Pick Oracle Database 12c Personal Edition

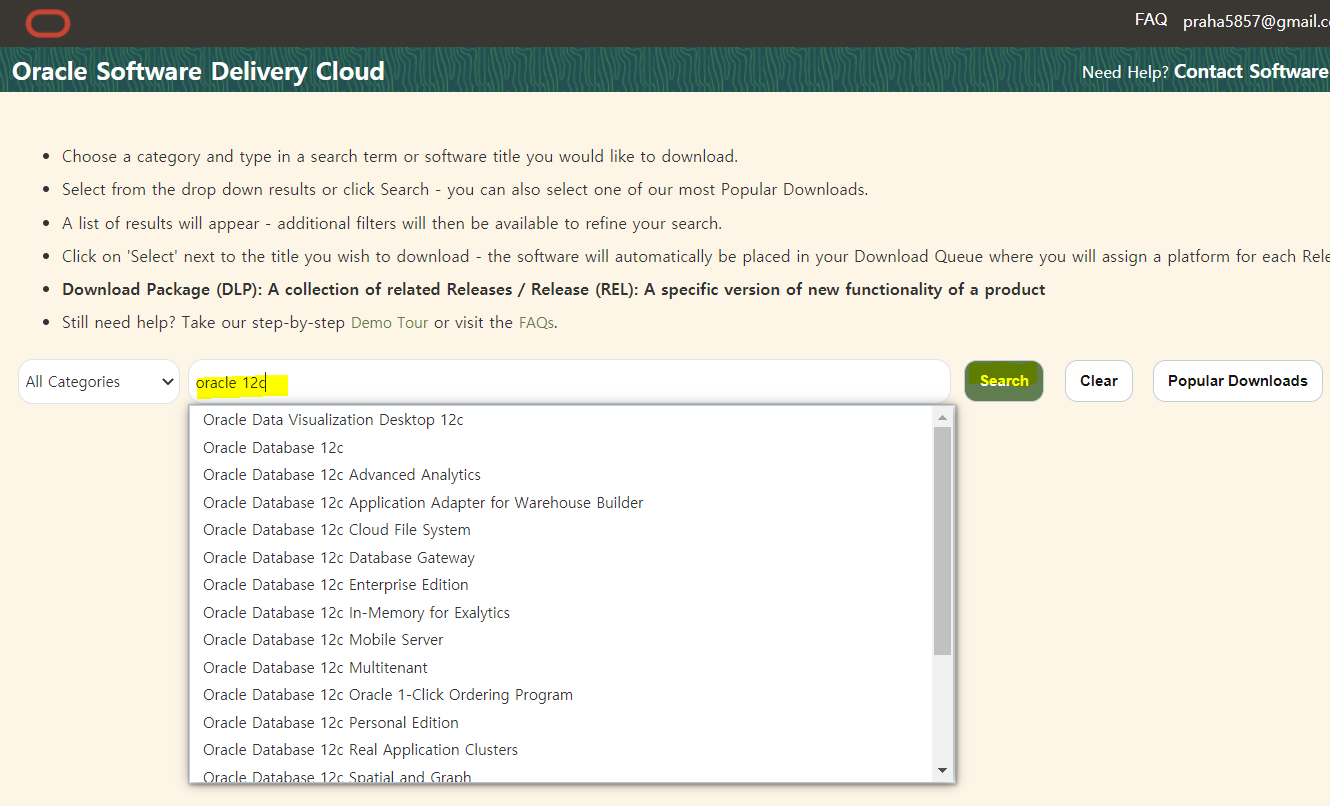(562, 723)
